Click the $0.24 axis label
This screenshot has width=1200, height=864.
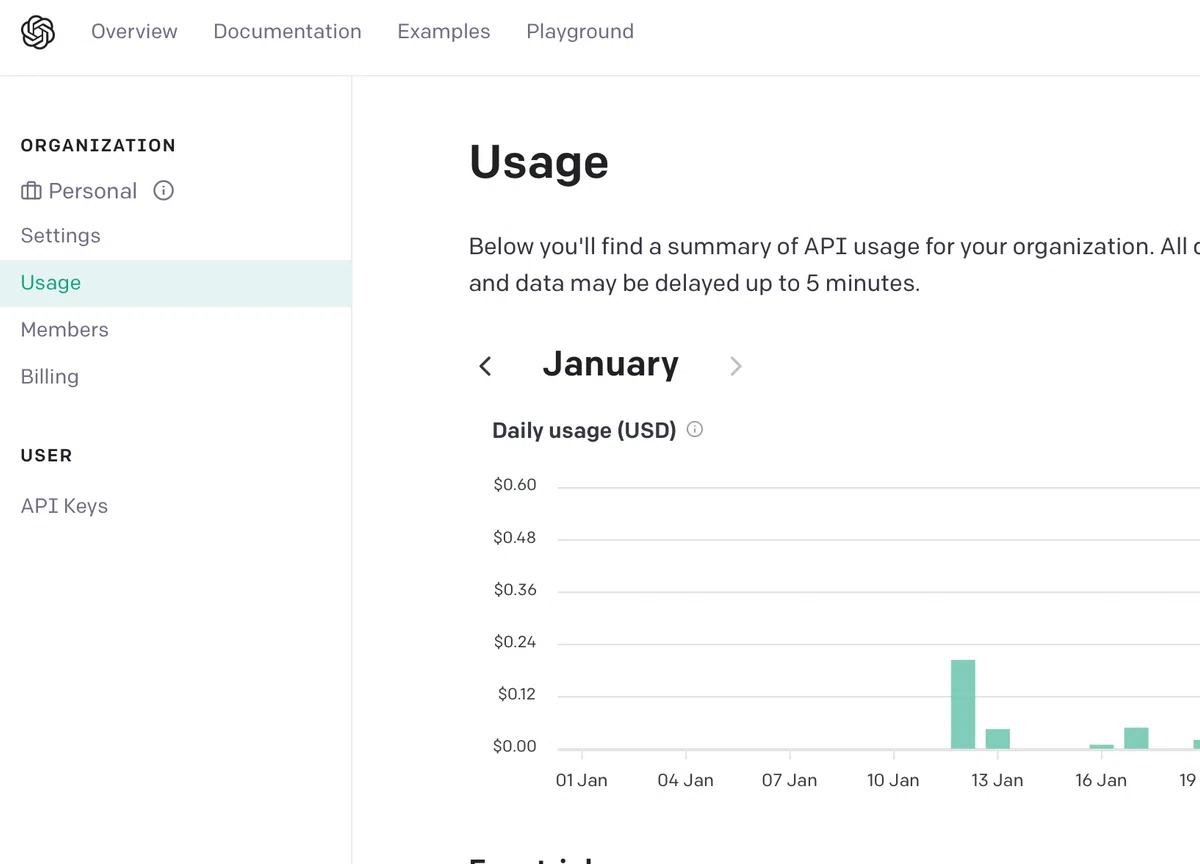click(x=515, y=642)
